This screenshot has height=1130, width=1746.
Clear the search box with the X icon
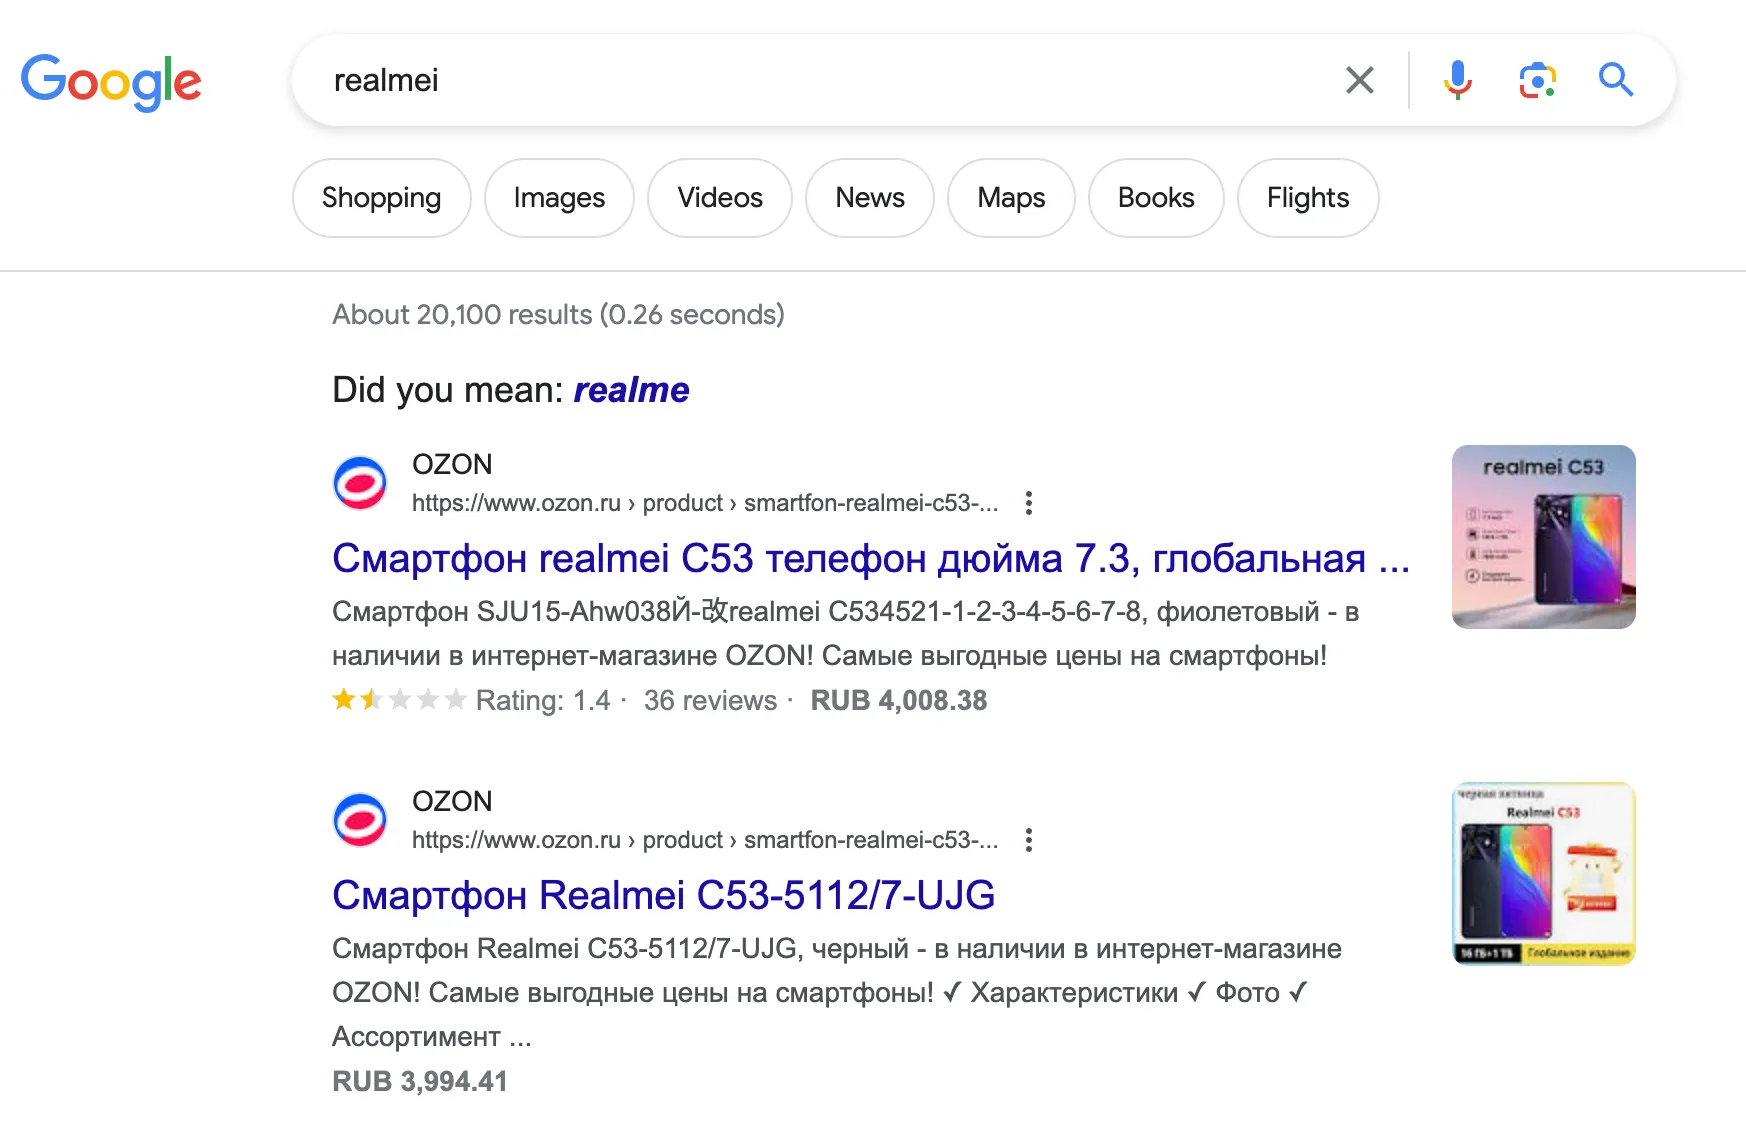click(x=1360, y=80)
